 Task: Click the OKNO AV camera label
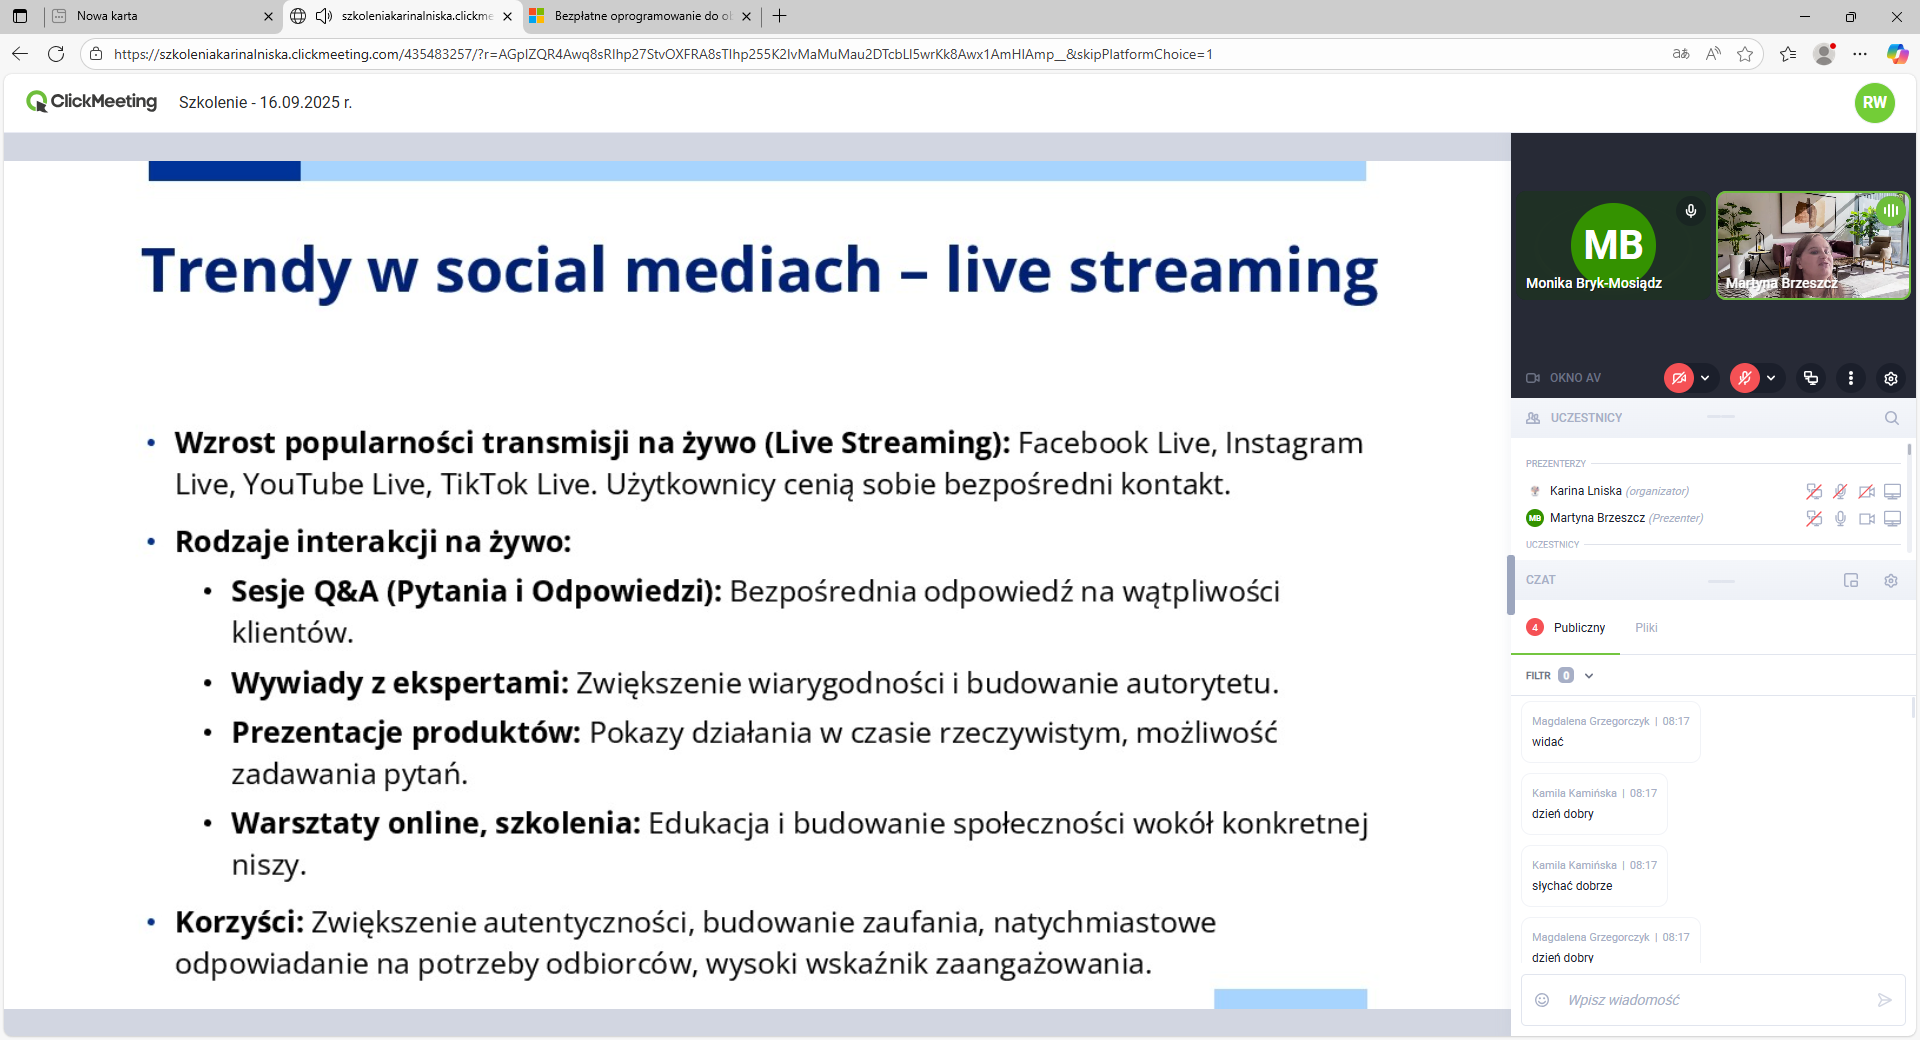tap(1563, 378)
